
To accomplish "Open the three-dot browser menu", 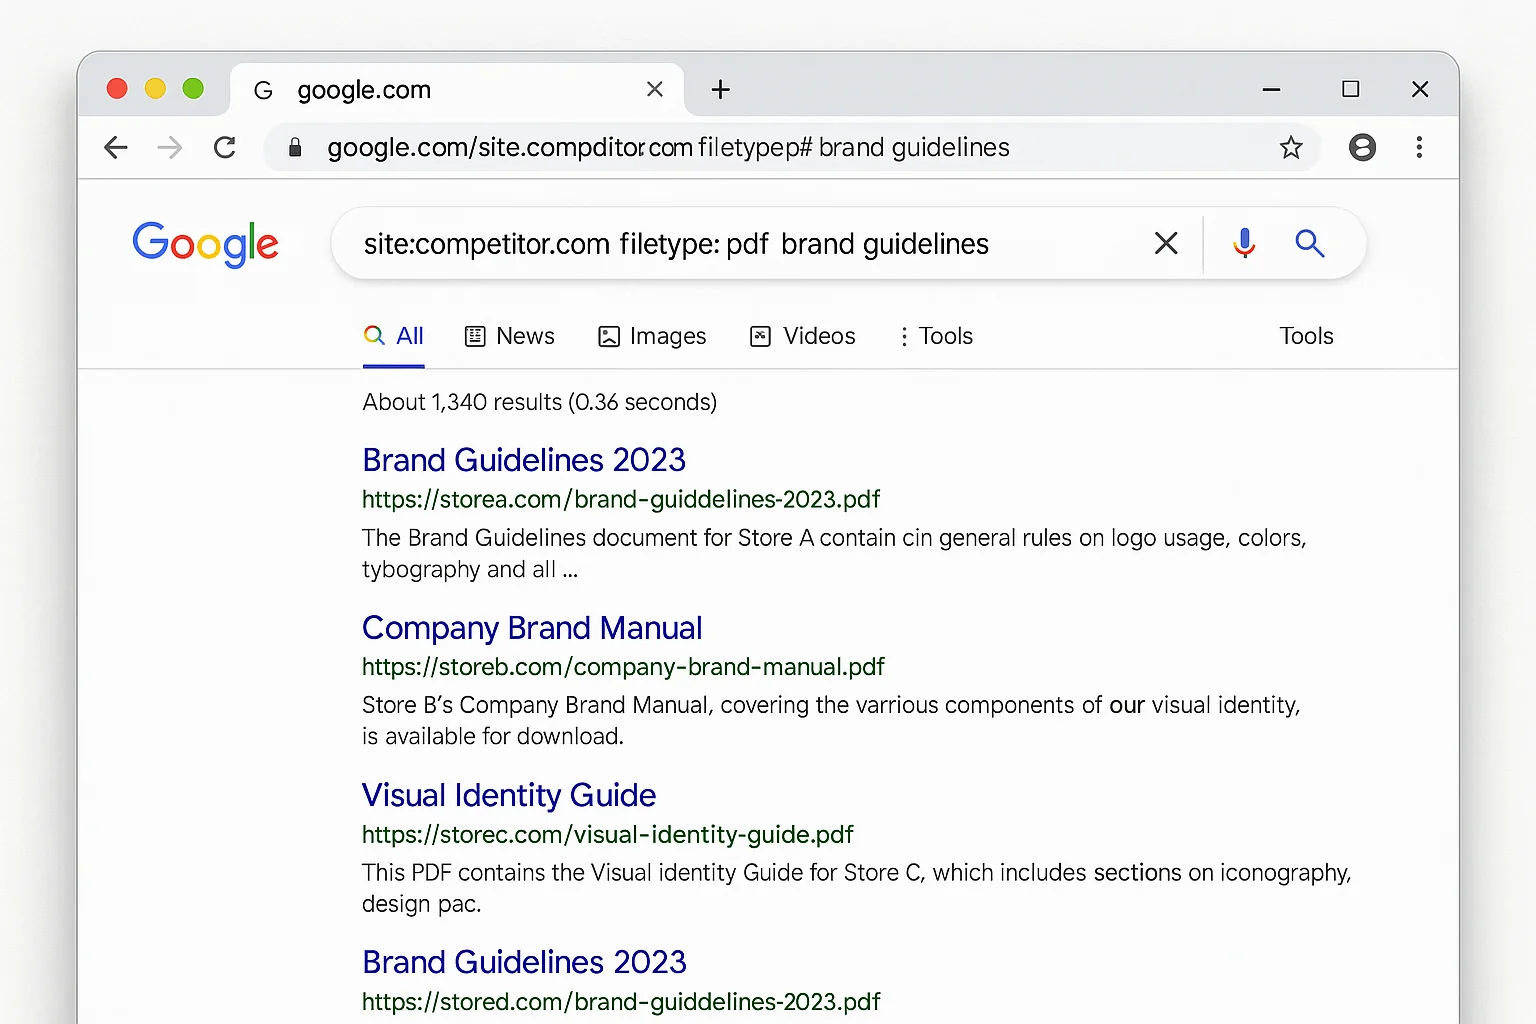I will pos(1419,147).
